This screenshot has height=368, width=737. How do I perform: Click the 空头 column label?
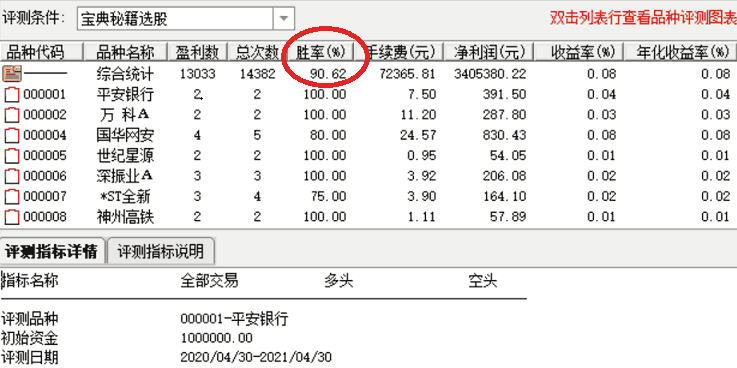482,281
